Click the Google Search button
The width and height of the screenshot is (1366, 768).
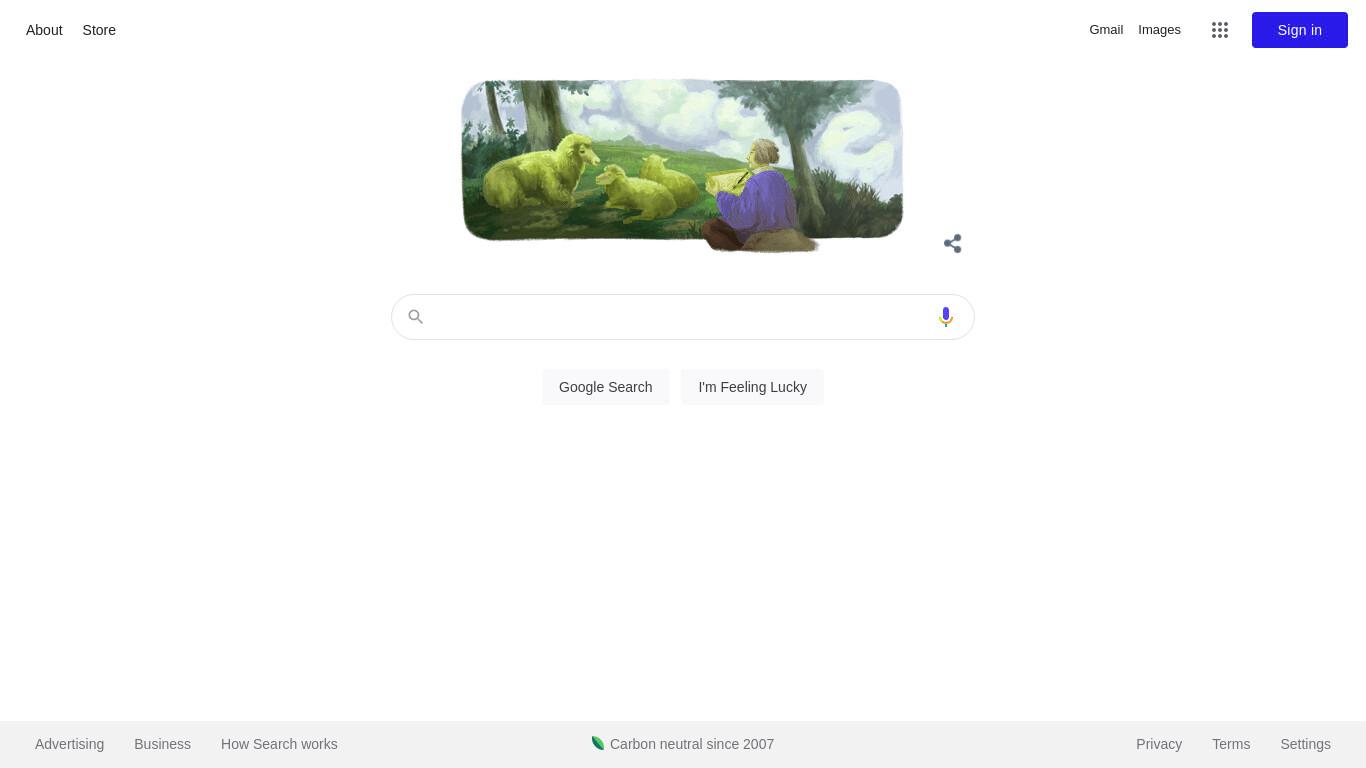[x=606, y=387]
